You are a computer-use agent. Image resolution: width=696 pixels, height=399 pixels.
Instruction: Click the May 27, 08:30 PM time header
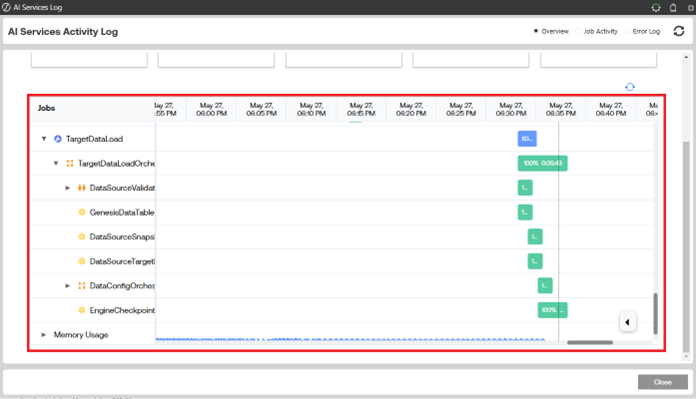click(x=511, y=109)
